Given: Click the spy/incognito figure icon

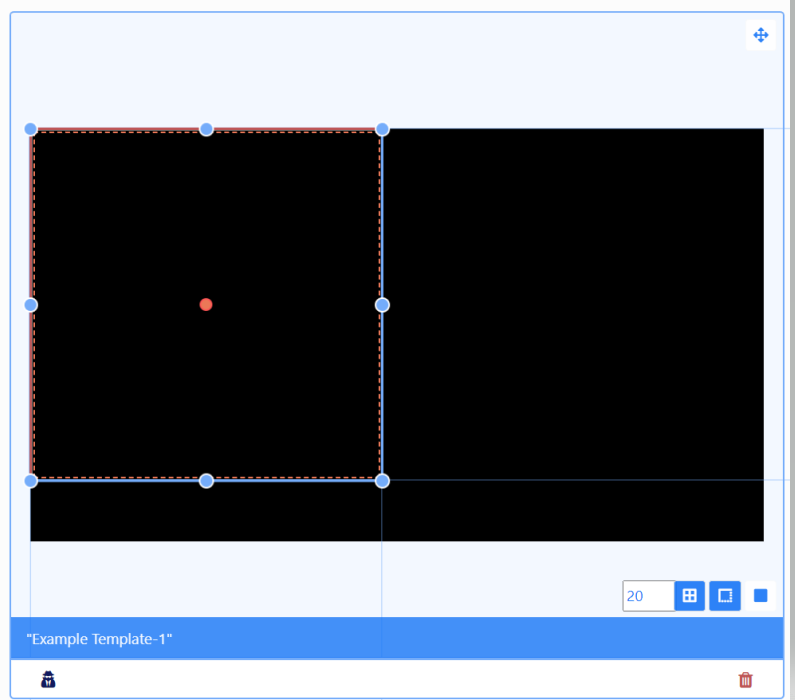Looking at the screenshot, I should [x=48, y=680].
